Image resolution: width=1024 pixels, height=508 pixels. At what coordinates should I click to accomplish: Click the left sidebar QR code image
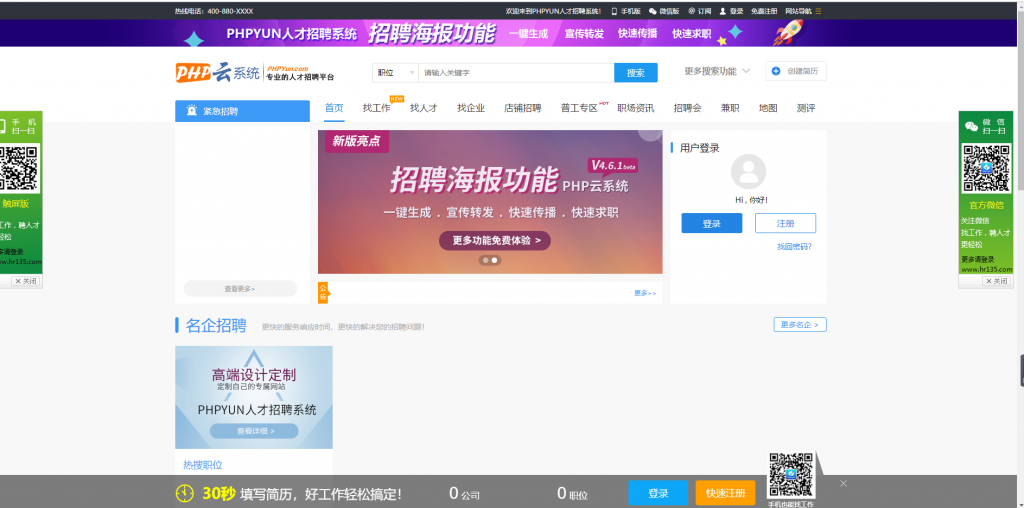tap(18, 168)
